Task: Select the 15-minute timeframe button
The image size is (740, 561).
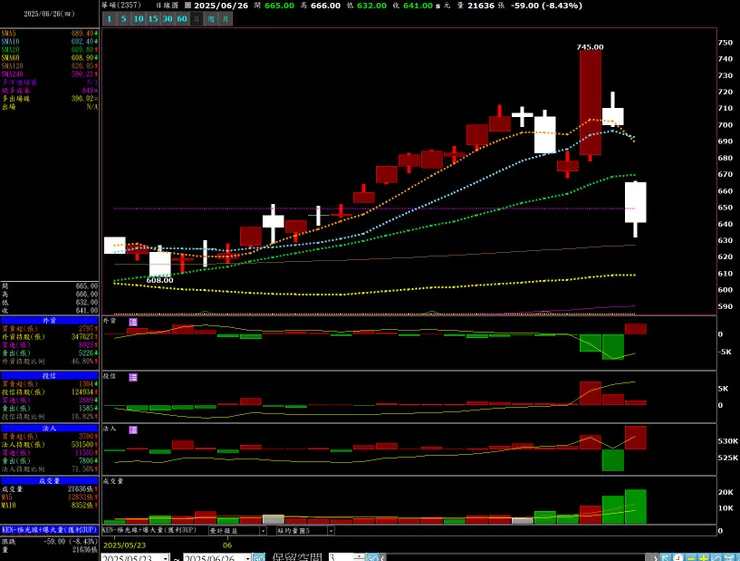Action: click(x=153, y=19)
